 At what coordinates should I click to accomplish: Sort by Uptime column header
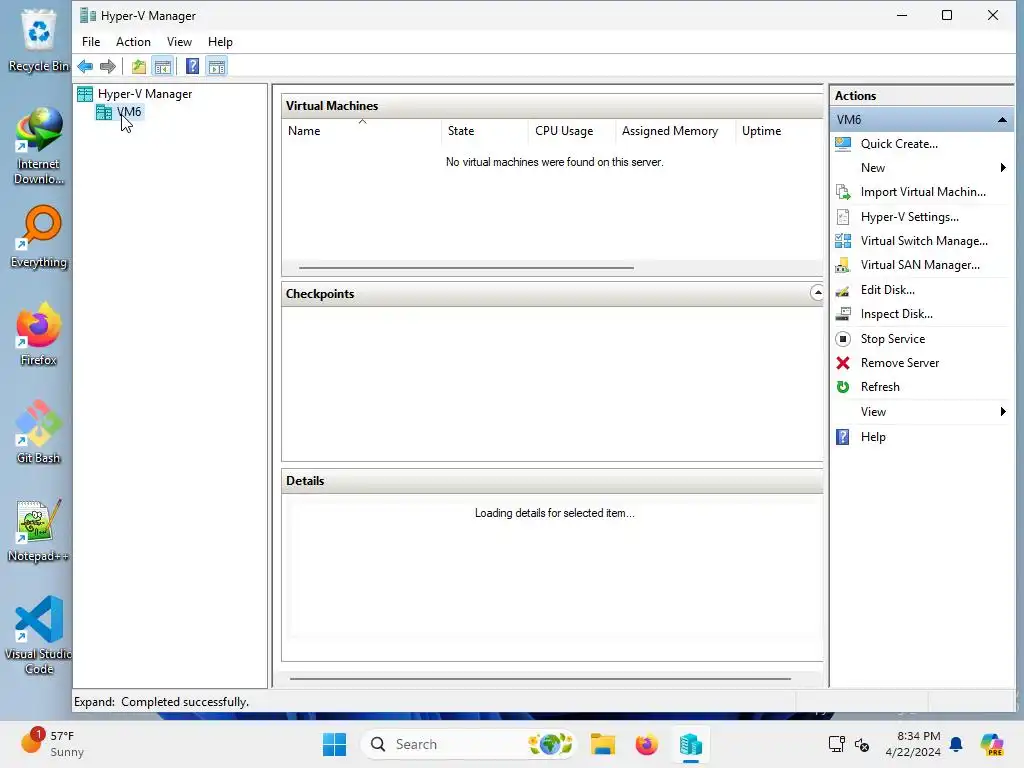pyautogui.click(x=779, y=131)
